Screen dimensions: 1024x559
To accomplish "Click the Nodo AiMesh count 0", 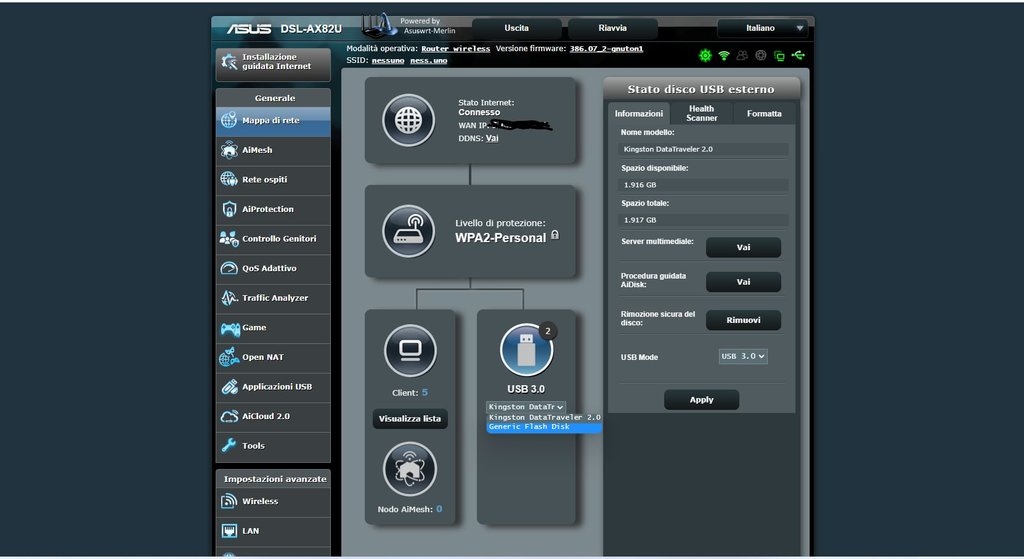I will pyautogui.click(x=439, y=509).
